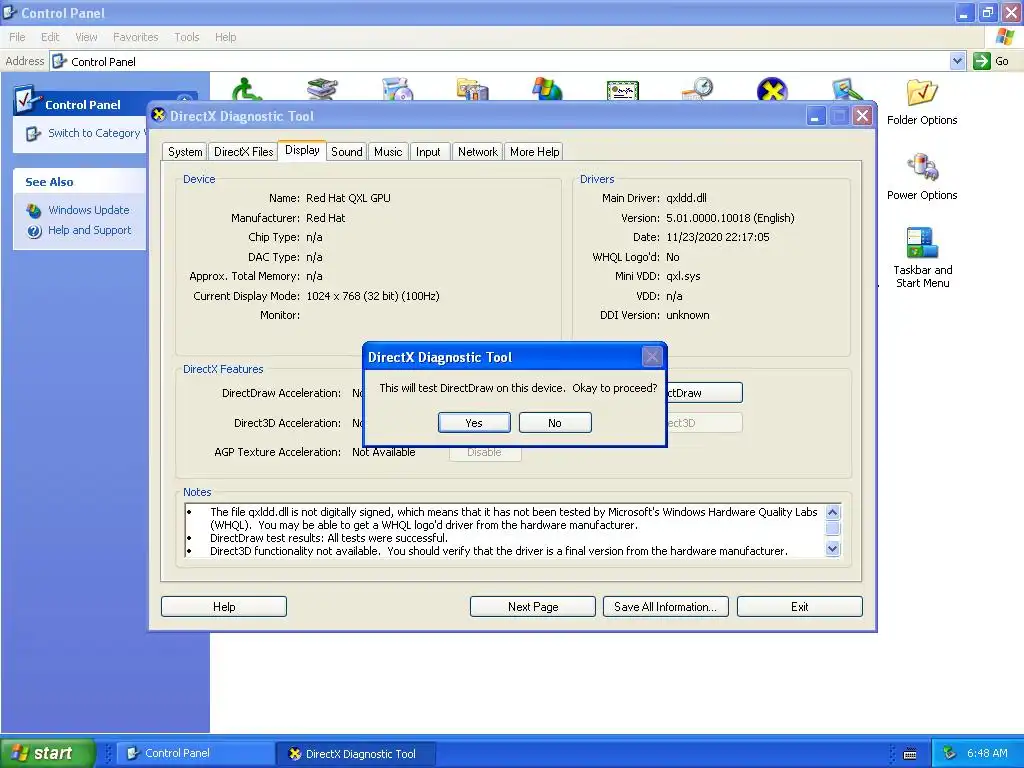The width and height of the screenshot is (1024, 768).
Task: Open the Help menu in Control Panel
Action: coord(225,37)
